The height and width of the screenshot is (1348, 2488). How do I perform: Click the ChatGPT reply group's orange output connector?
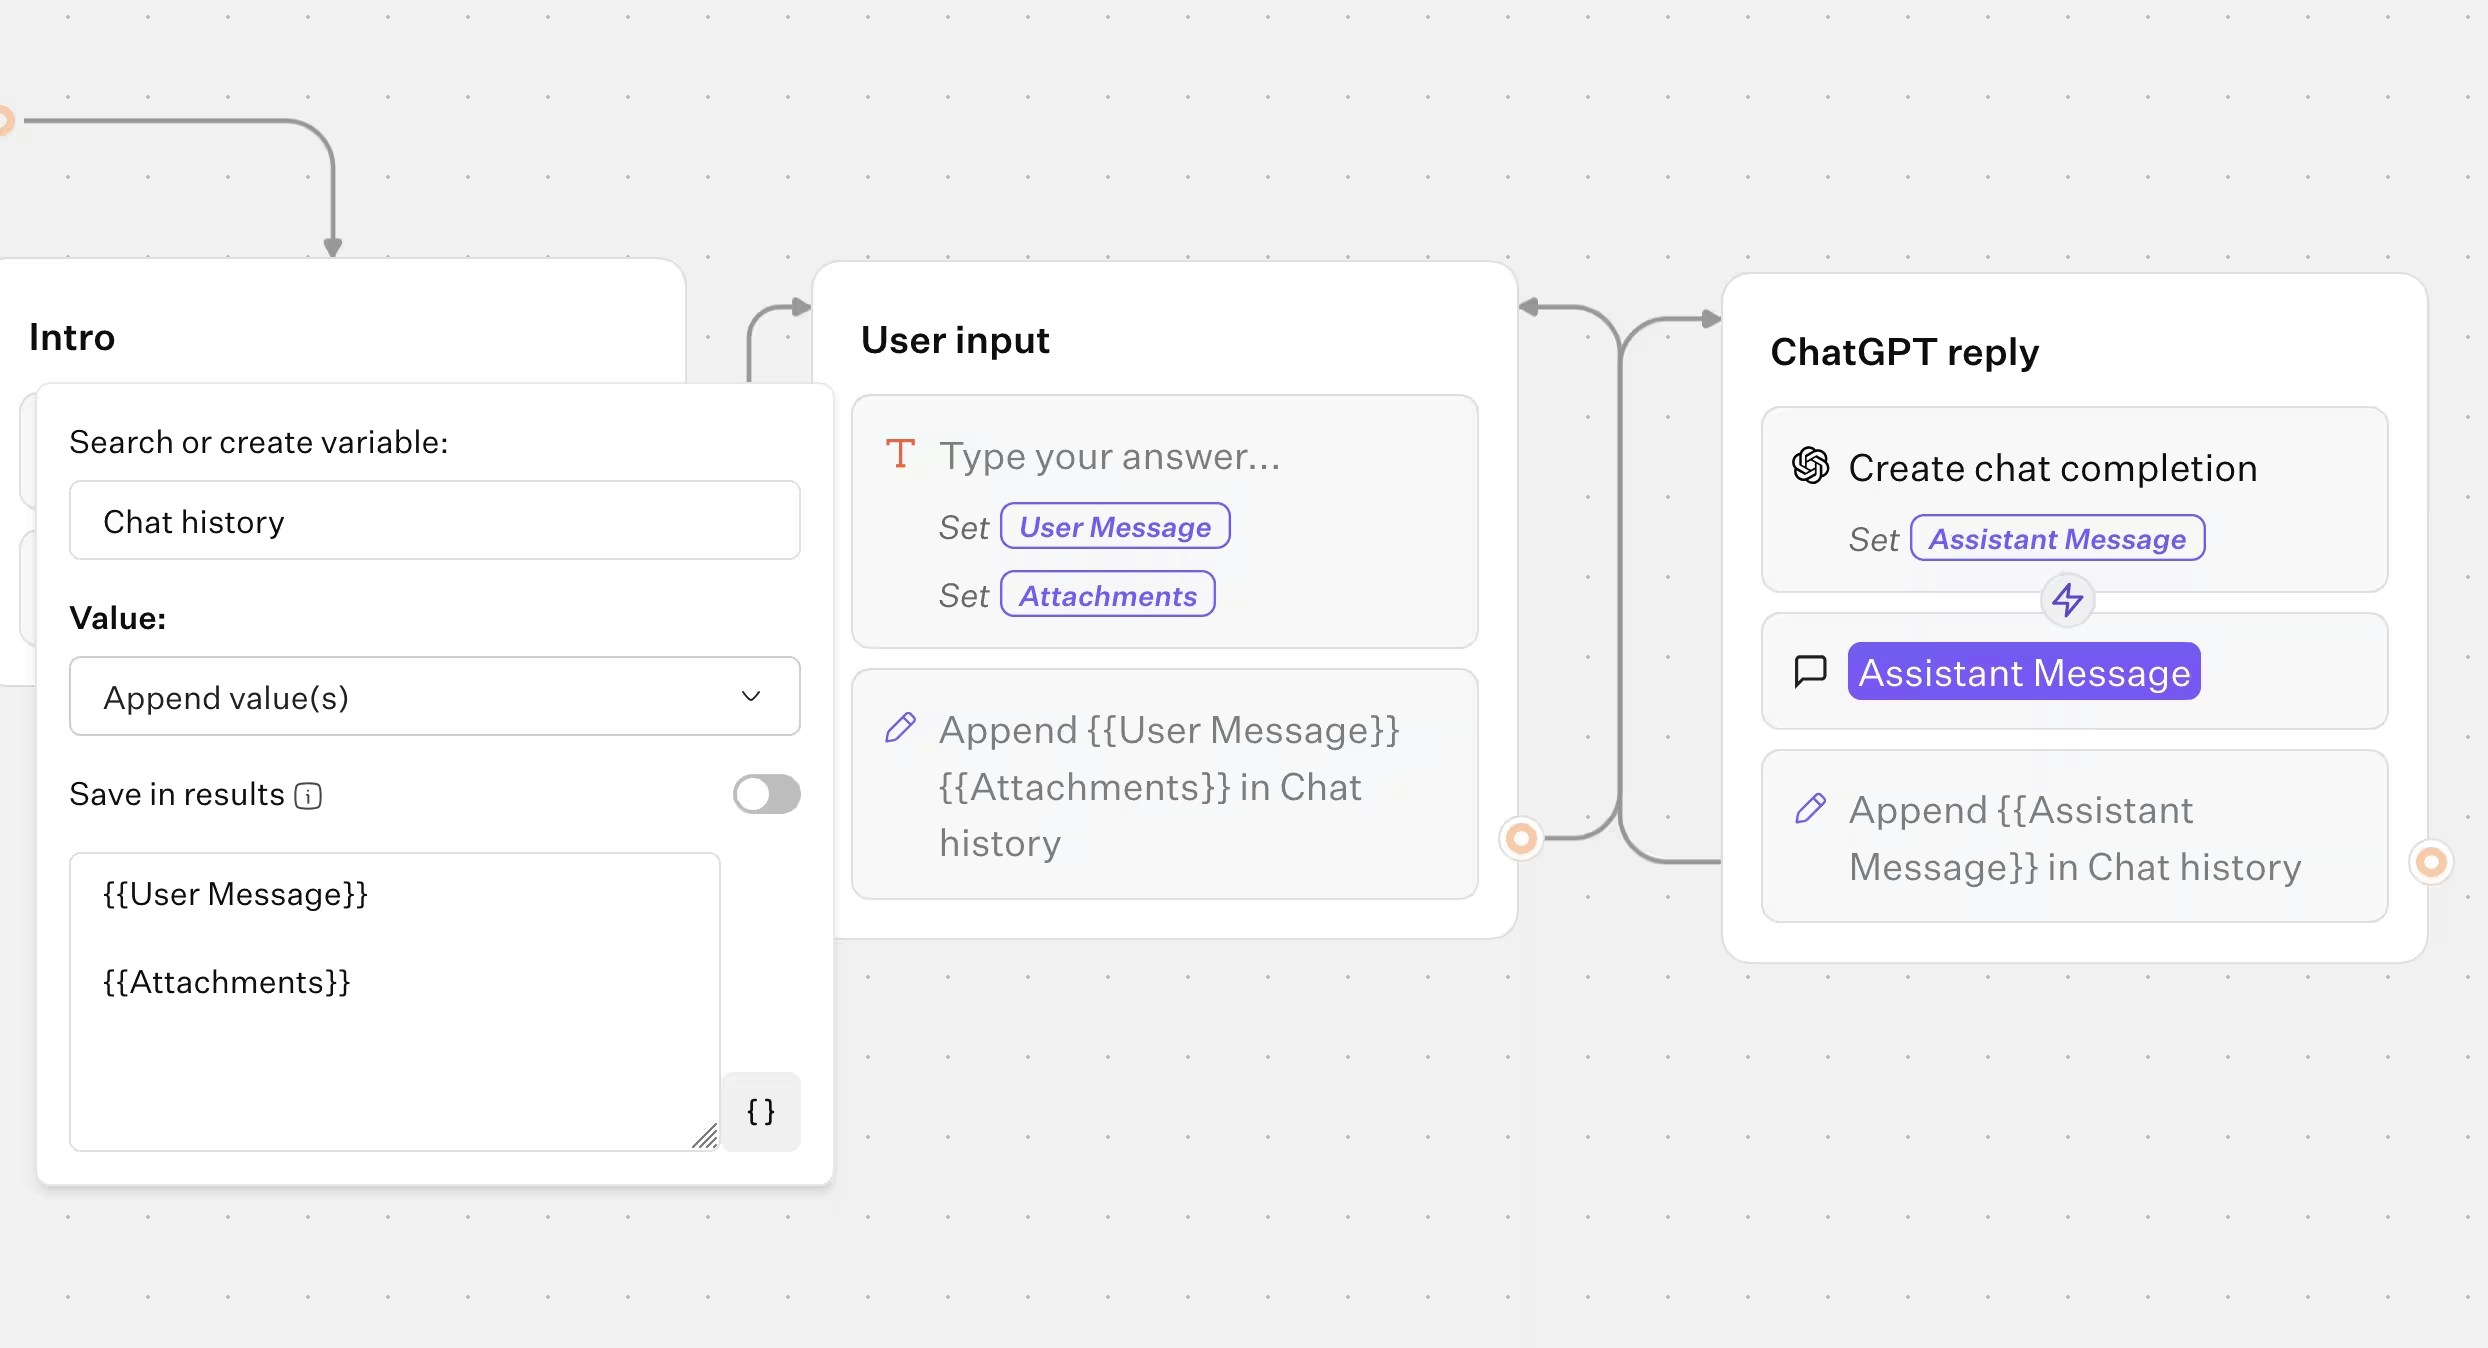tap(2431, 861)
